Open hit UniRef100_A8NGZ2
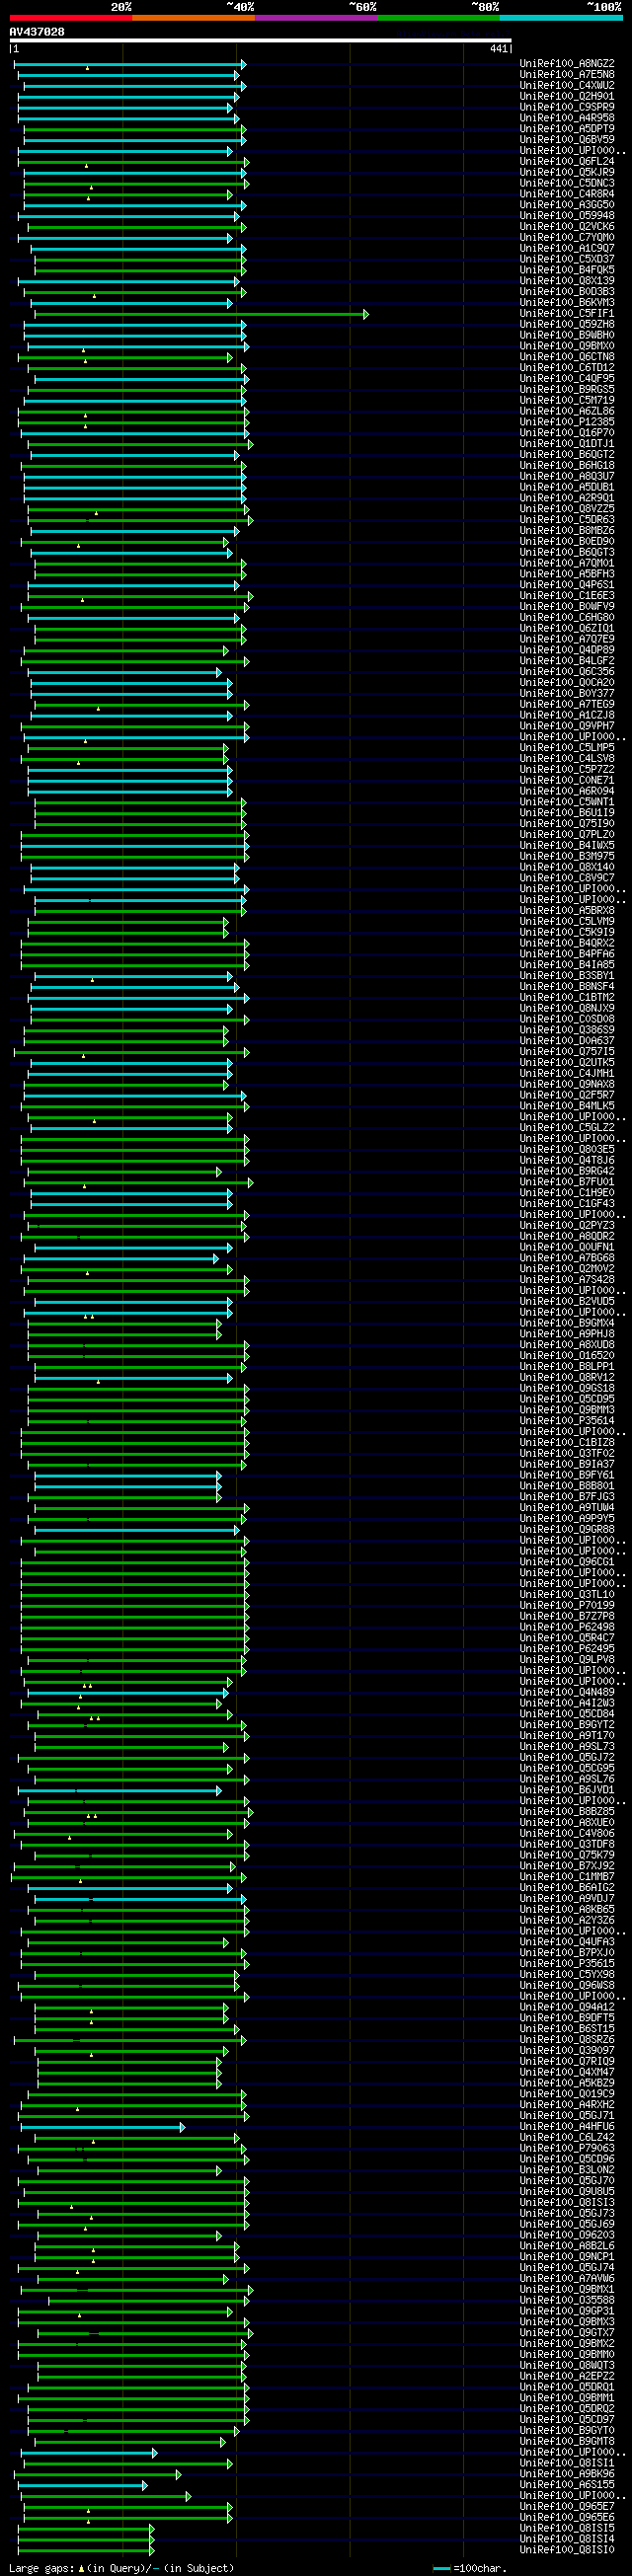 click(x=567, y=64)
